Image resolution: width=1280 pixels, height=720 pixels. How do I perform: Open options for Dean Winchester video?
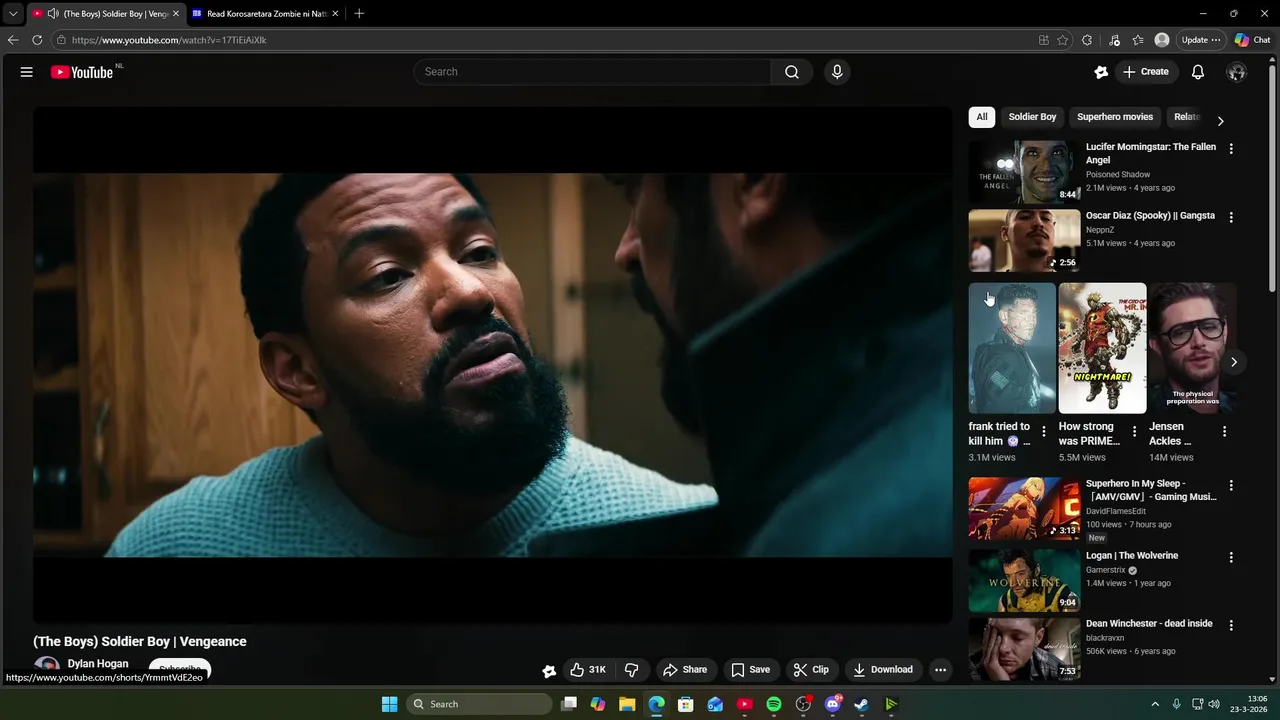point(1231,625)
